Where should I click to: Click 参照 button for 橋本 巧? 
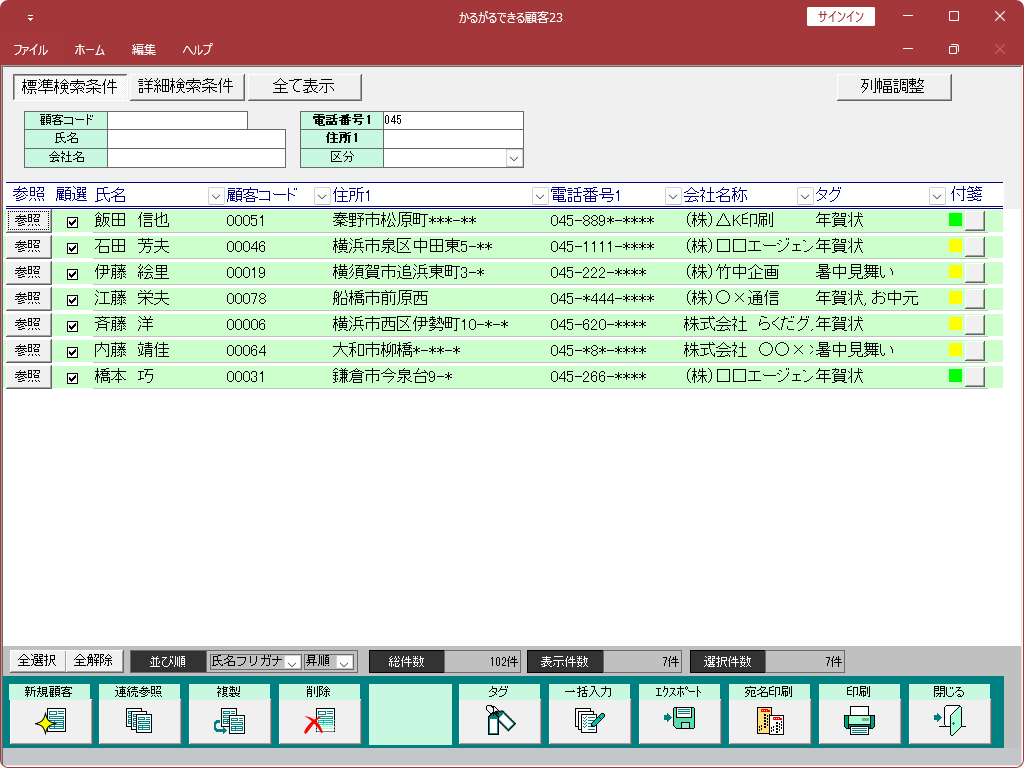point(29,376)
